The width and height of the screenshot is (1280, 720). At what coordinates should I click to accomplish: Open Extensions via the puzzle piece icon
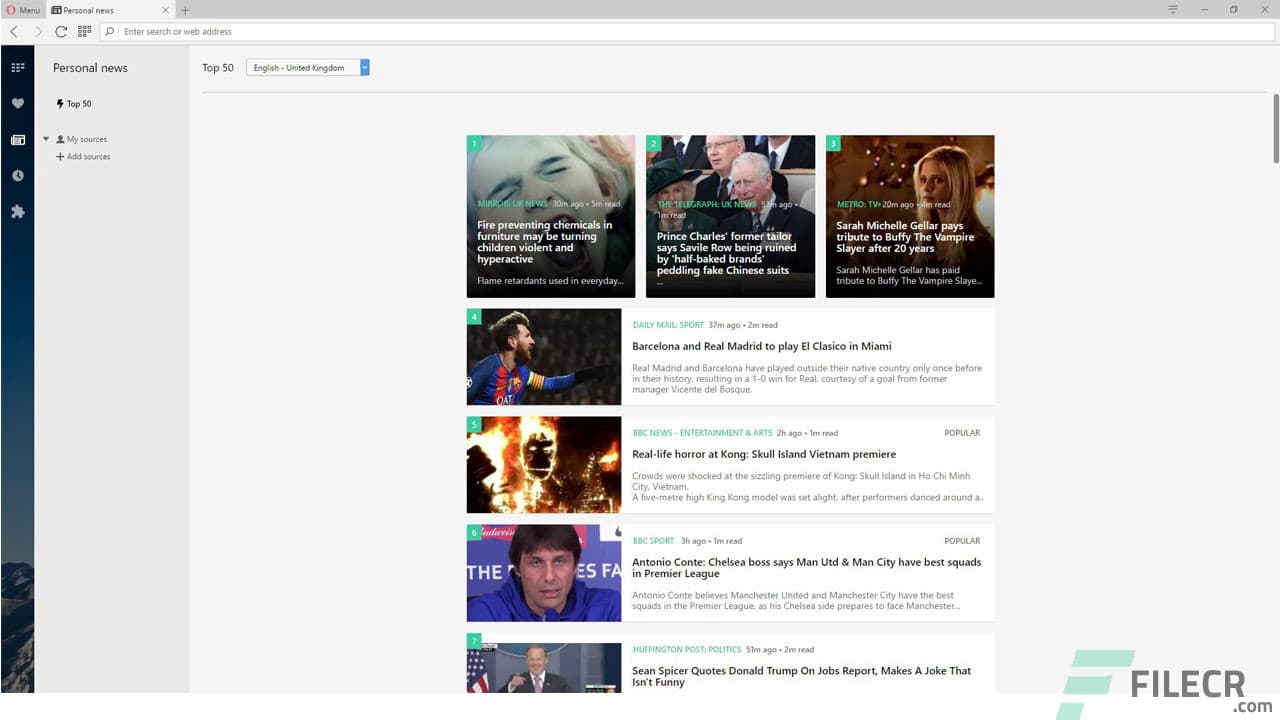(17, 211)
